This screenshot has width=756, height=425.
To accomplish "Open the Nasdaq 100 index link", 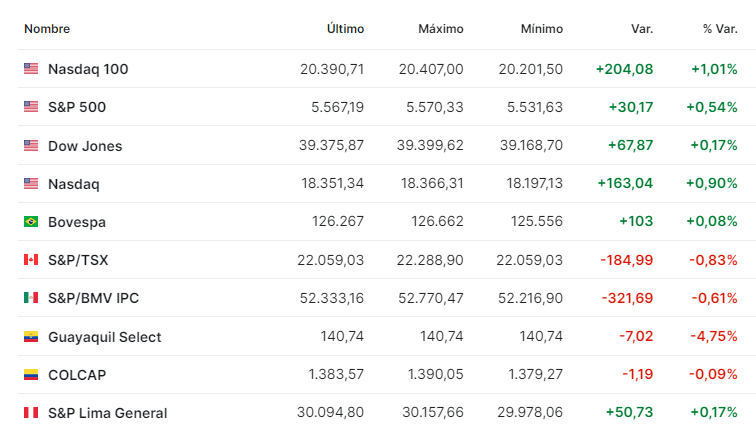I will [88, 69].
